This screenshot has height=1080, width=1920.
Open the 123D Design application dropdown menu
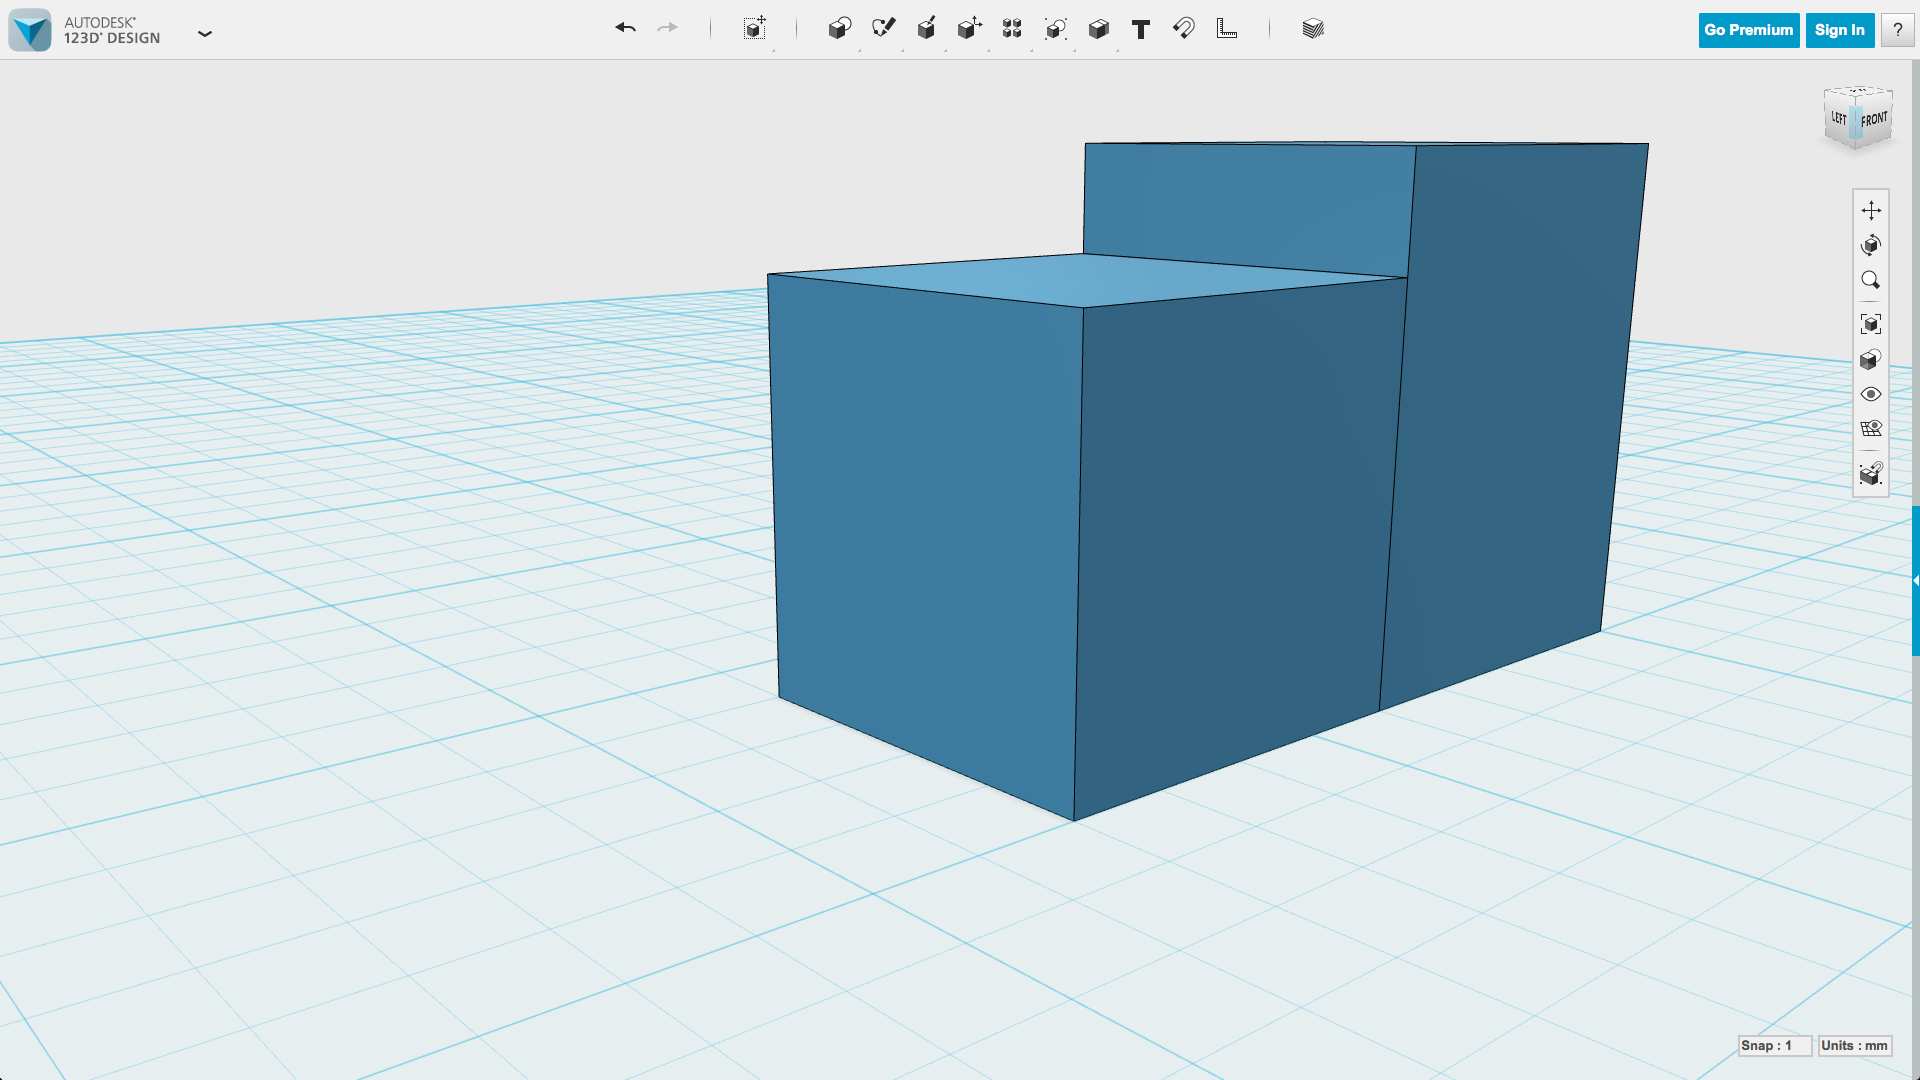[x=205, y=33]
